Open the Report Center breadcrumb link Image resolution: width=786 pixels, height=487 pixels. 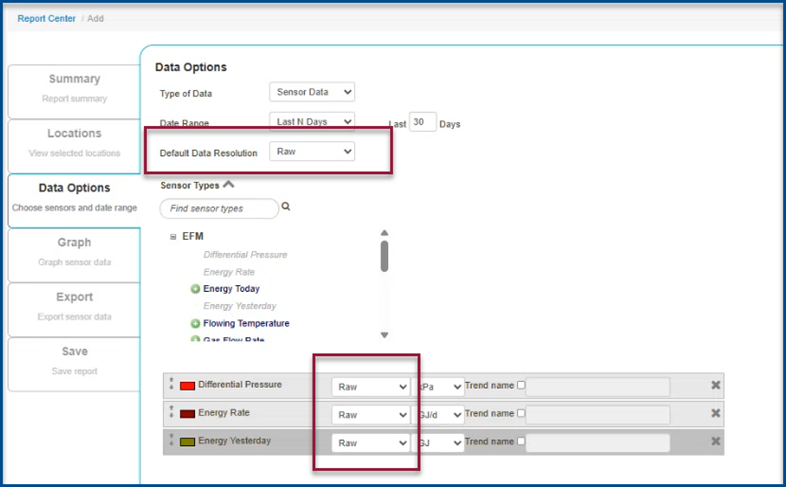47,19
